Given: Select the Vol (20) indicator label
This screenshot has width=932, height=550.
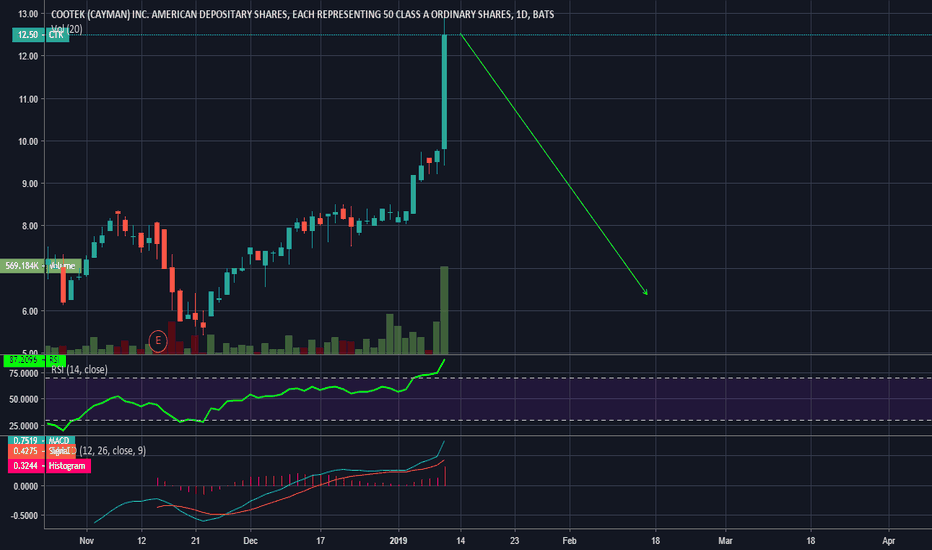Looking at the screenshot, I should coord(67,29).
